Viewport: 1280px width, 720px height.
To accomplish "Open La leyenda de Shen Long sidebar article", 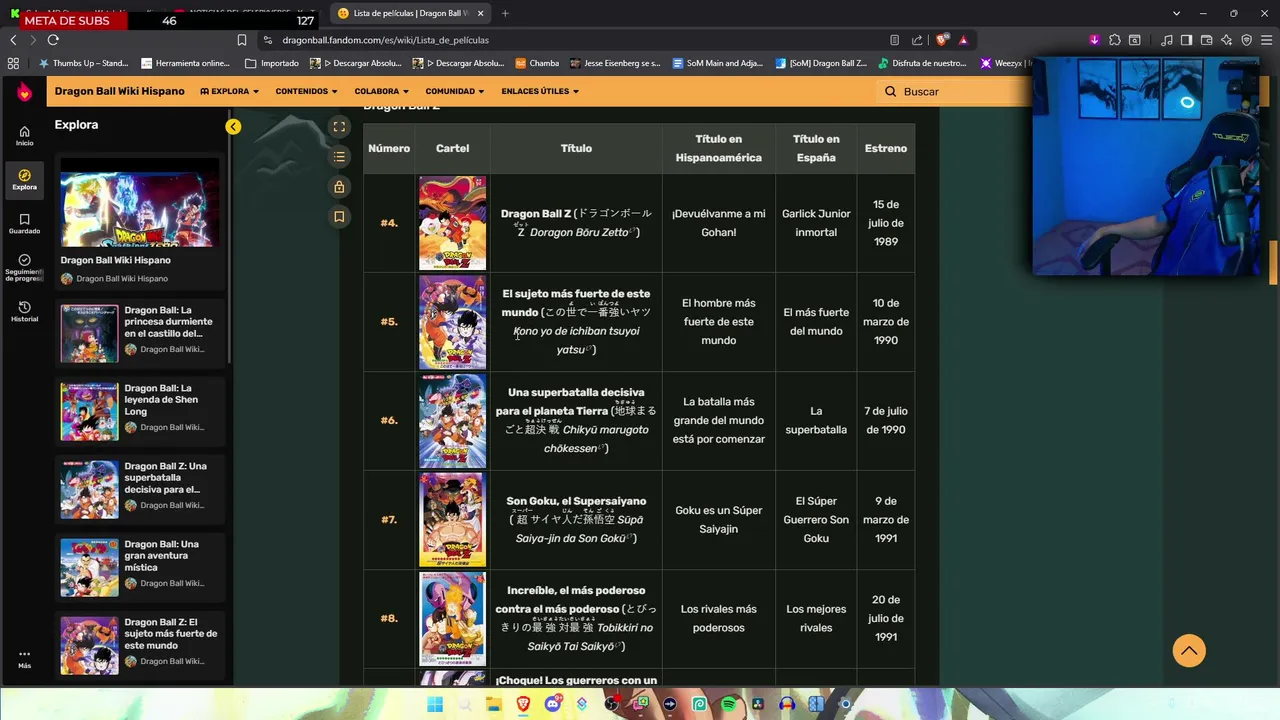I will click(140, 411).
